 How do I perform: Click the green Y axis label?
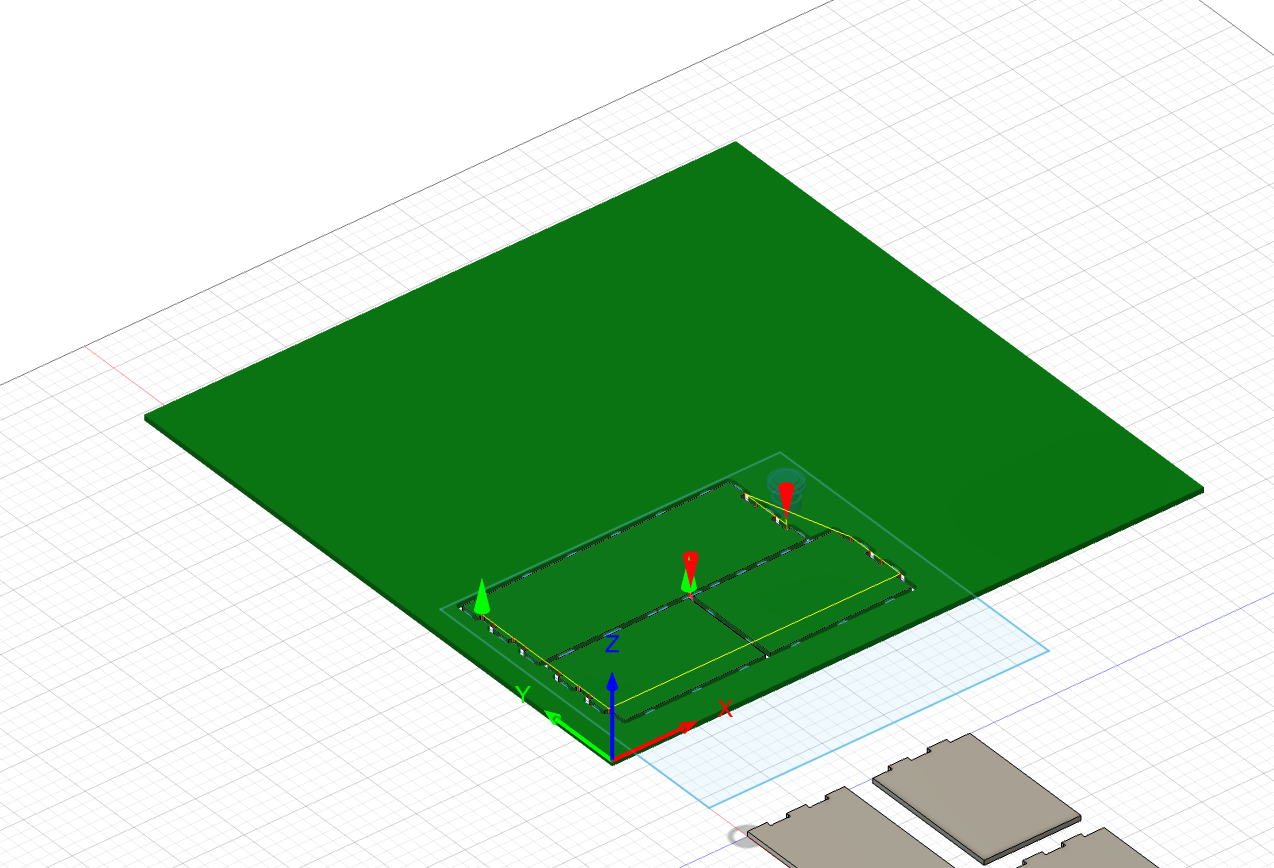coord(521,694)
